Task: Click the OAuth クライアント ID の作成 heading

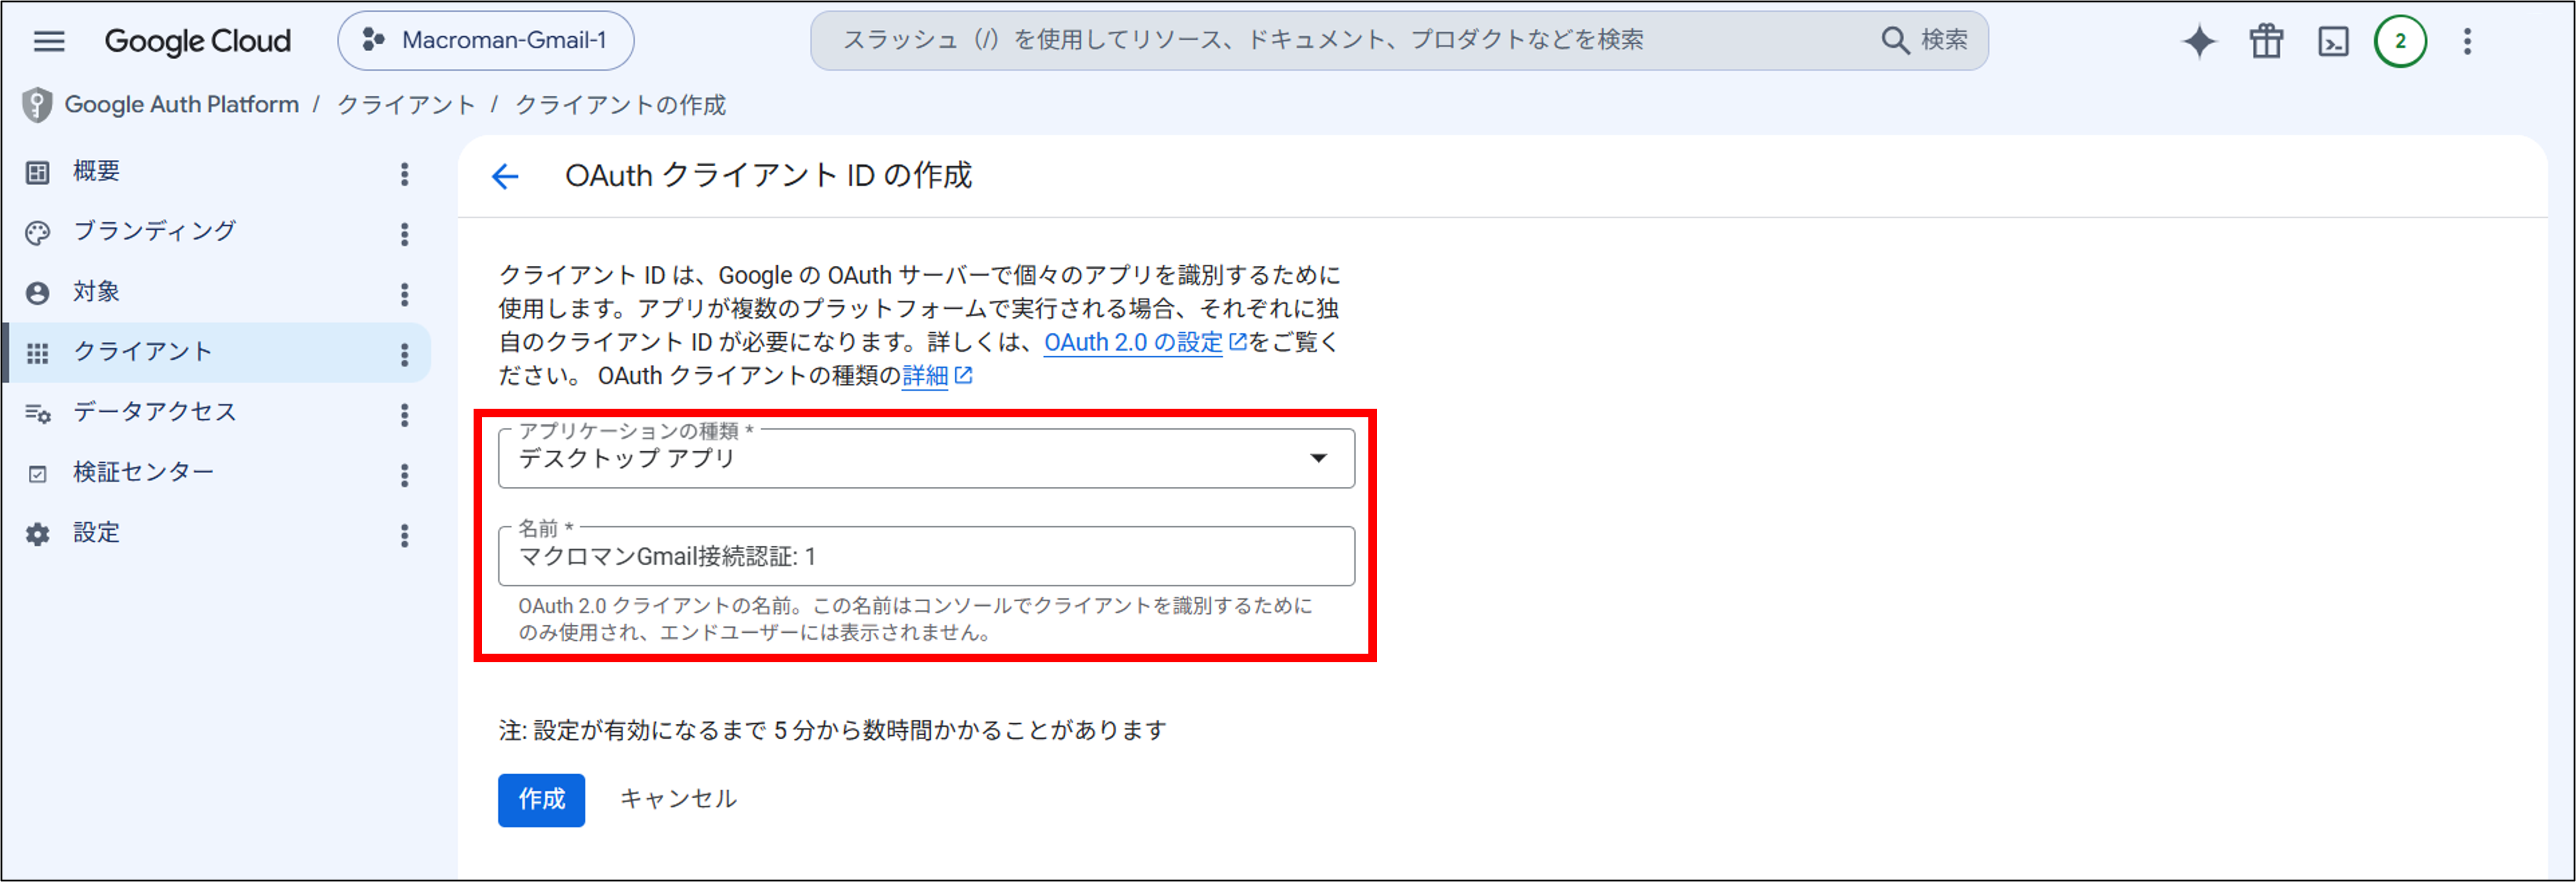Action: pos(768,176)
